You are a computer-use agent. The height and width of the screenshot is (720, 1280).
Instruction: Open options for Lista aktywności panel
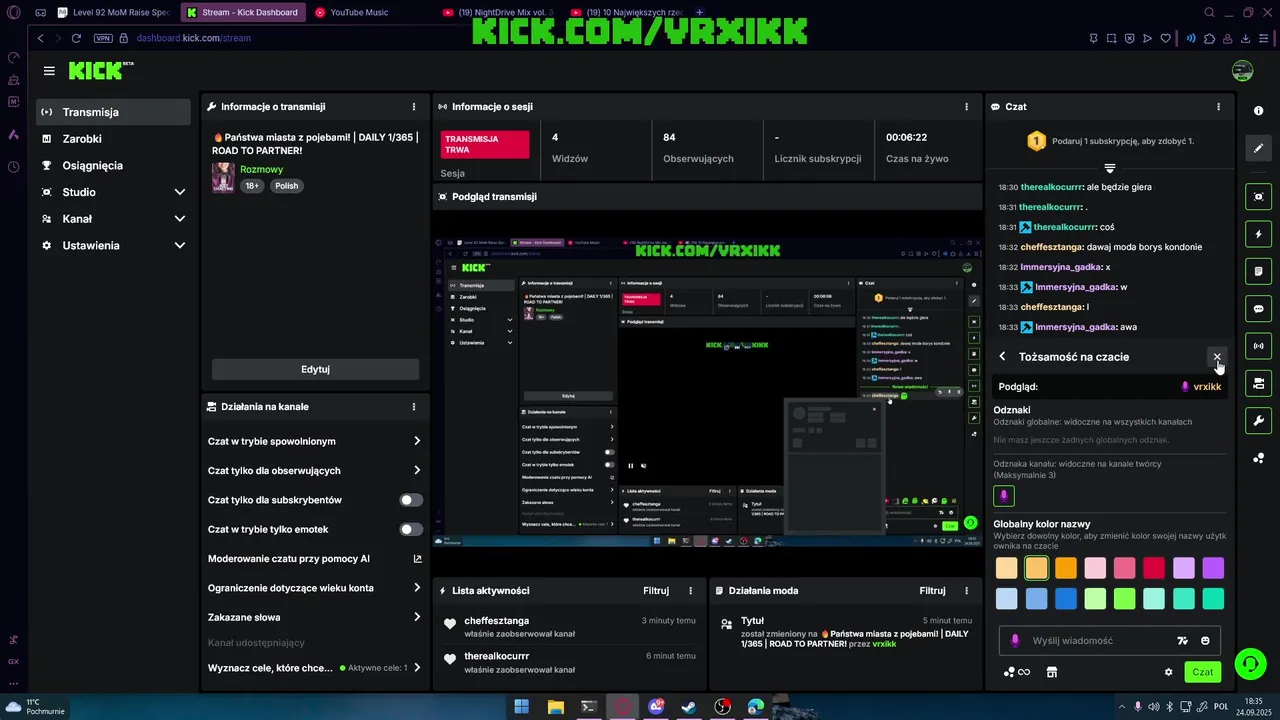point(690,591)
